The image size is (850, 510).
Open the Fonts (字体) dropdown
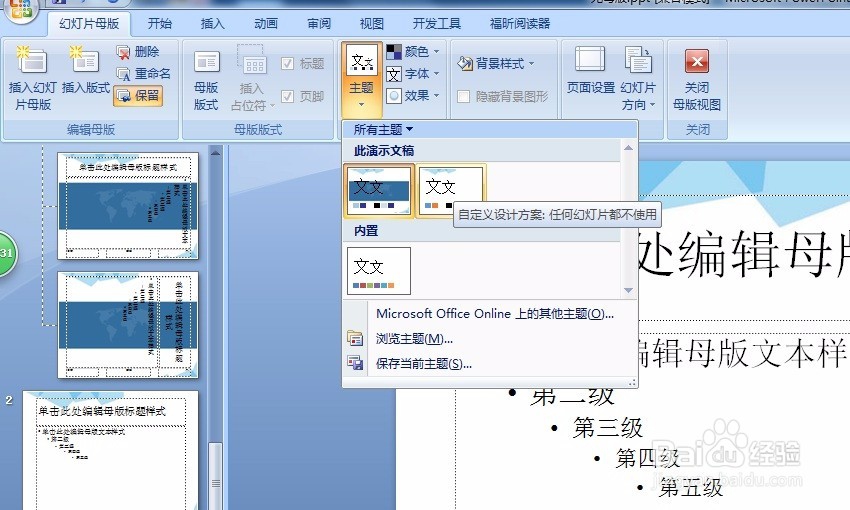click(x=413, y=74)
